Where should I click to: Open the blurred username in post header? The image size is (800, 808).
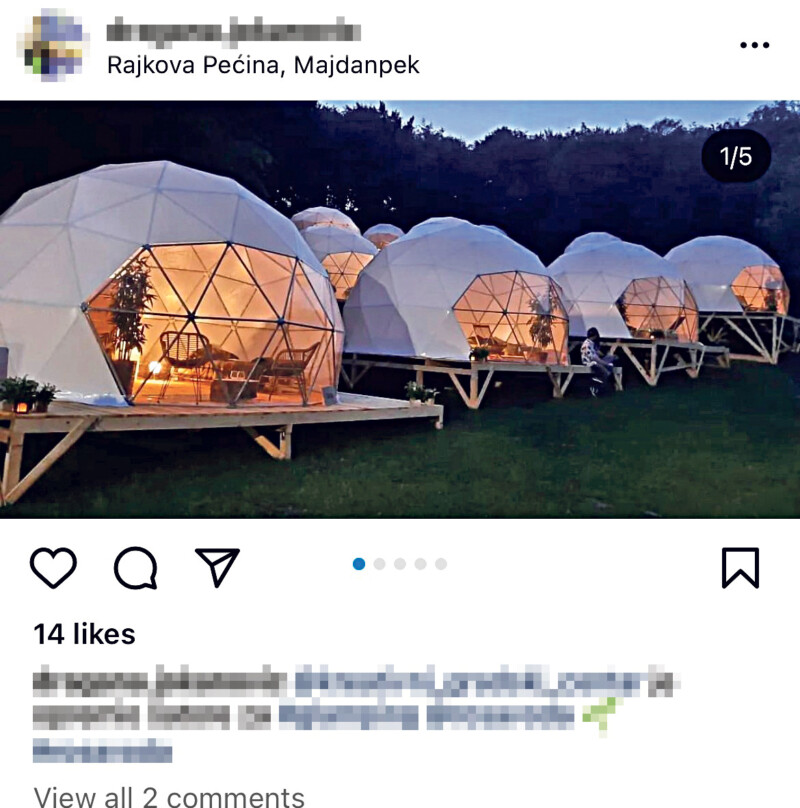[234, 29]
